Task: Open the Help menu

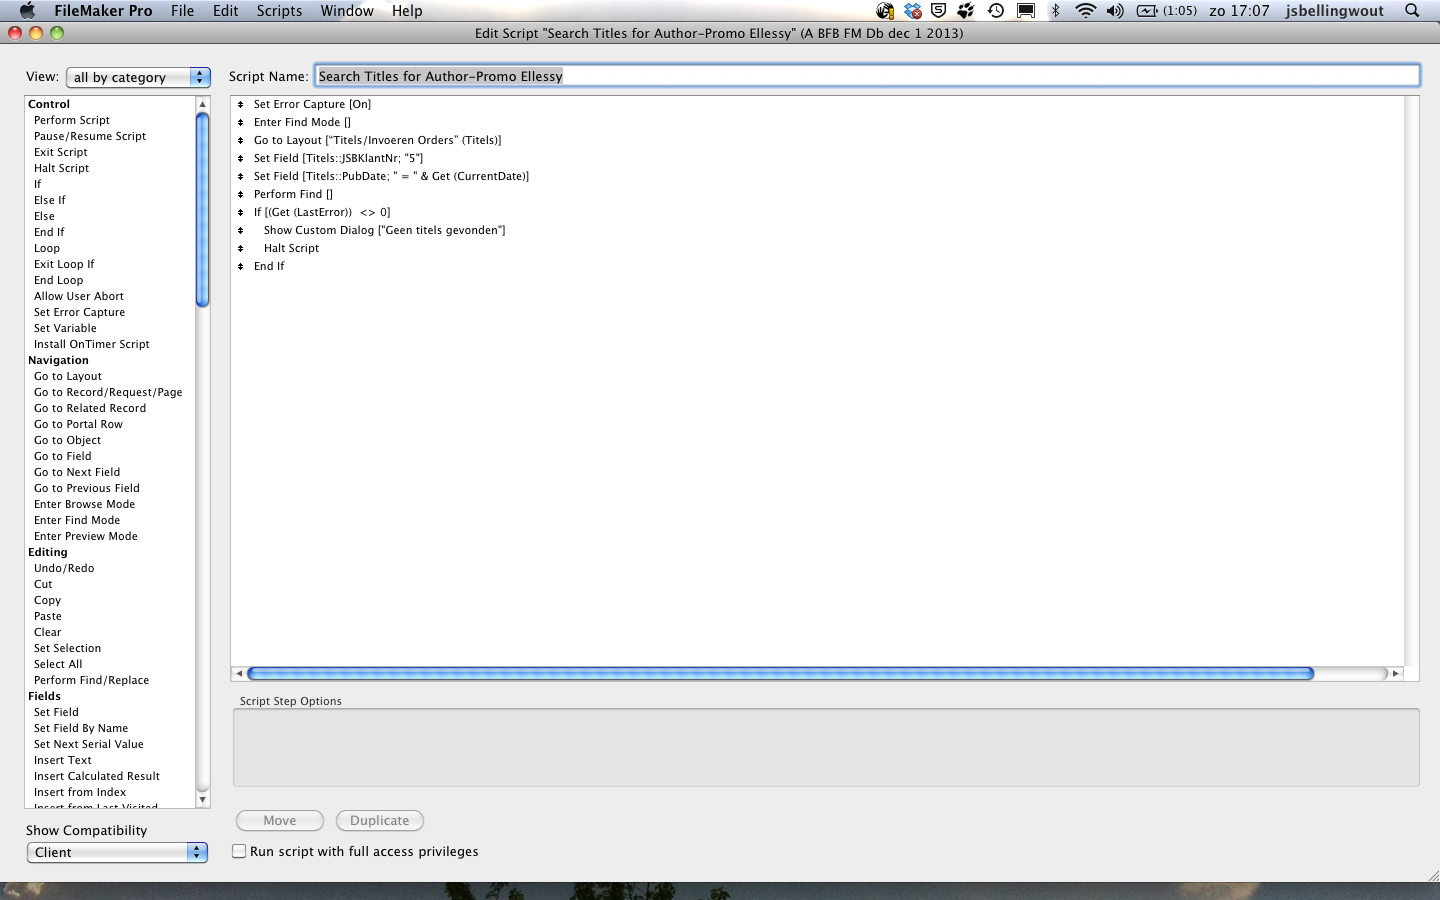Action: [407, 10]
